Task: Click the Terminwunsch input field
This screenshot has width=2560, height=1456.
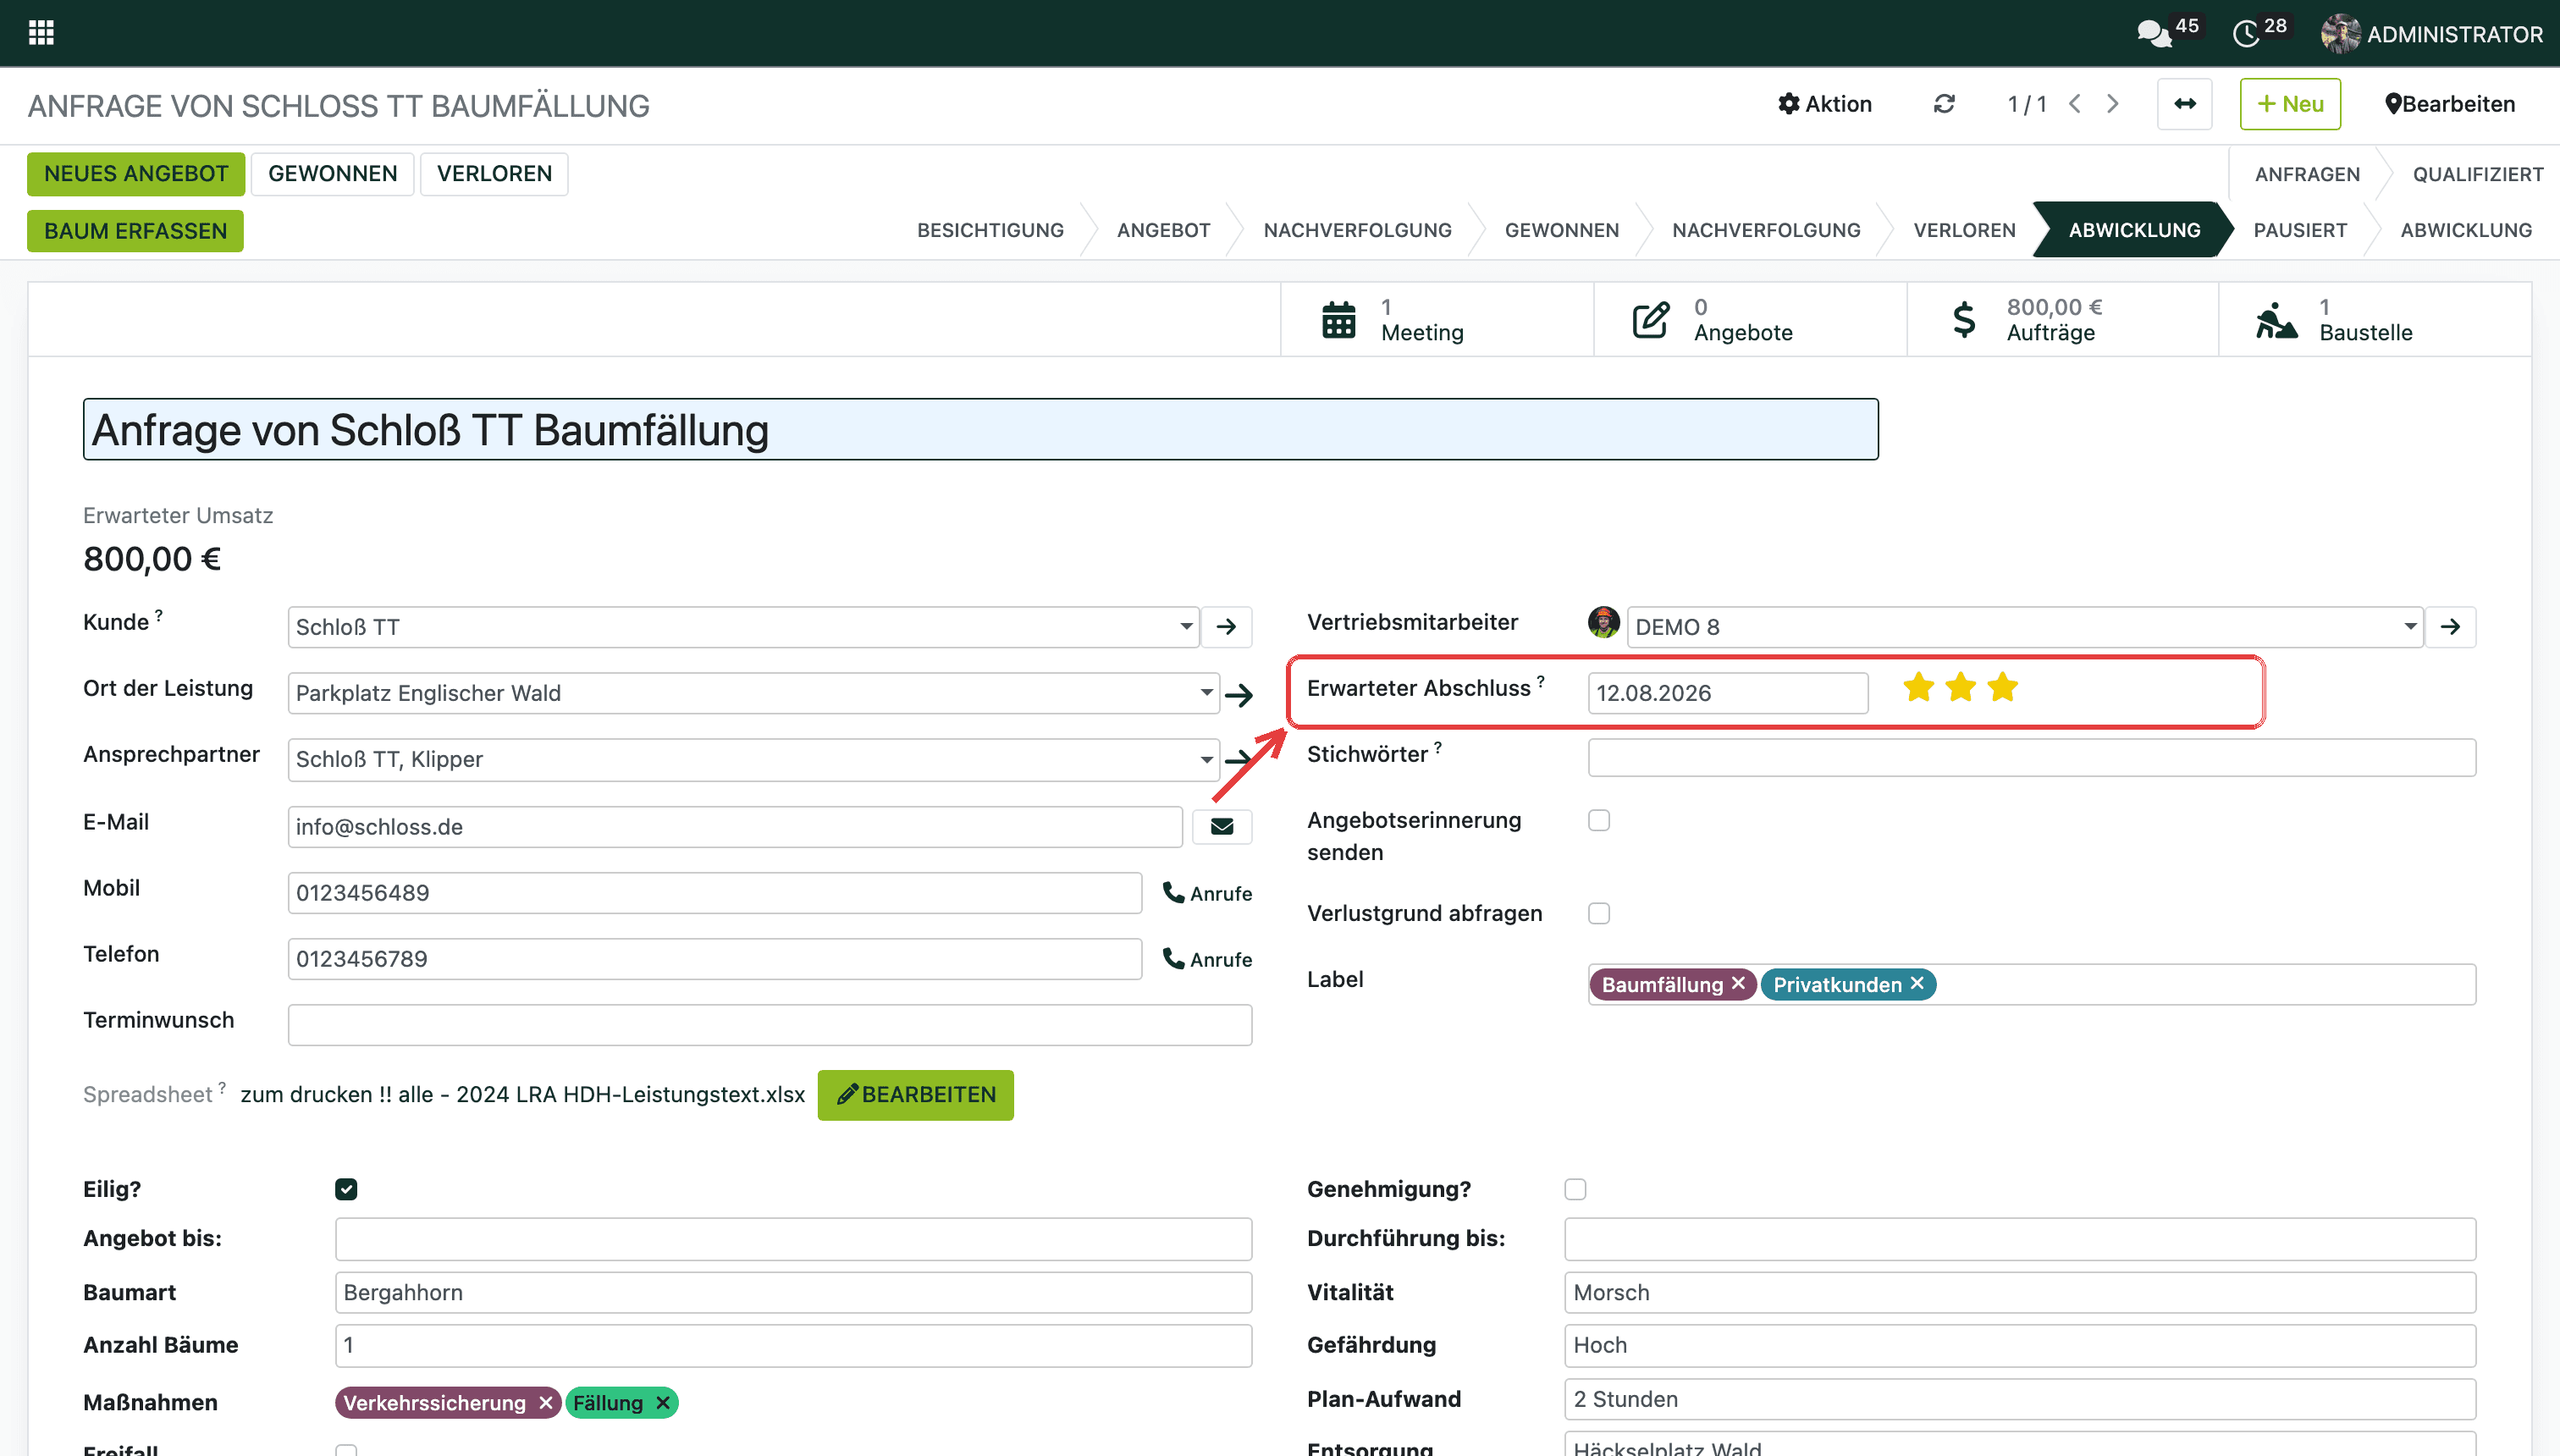Action: (x=769, y=1025)
